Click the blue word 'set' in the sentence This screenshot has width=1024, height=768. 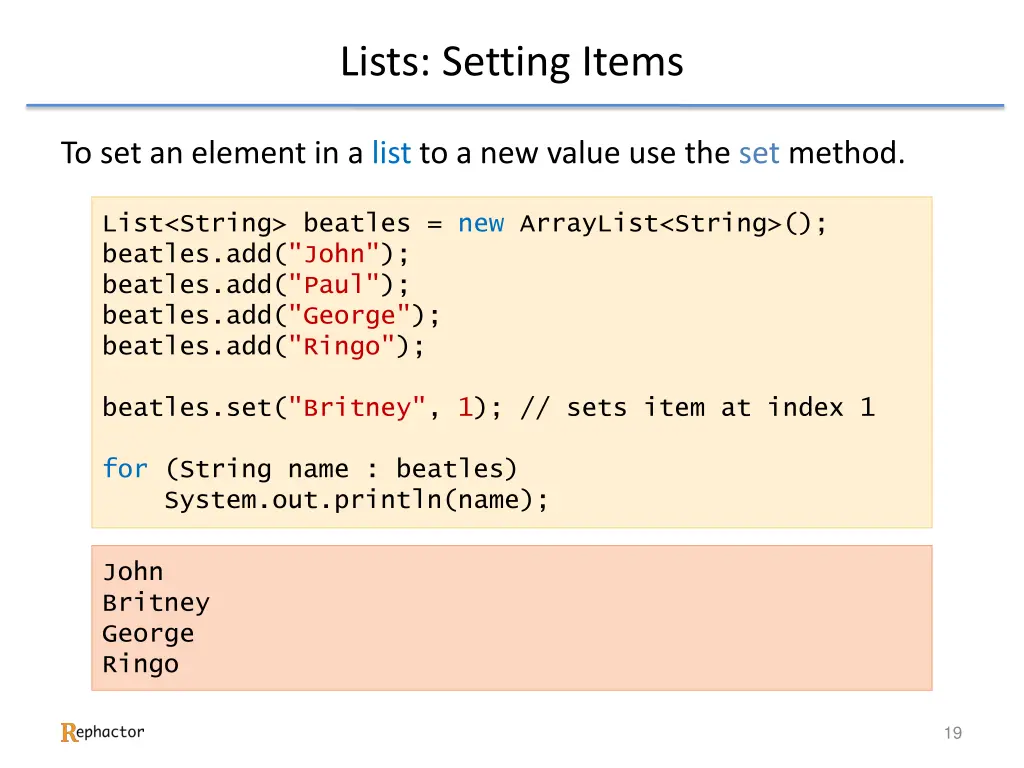point(759,153)
